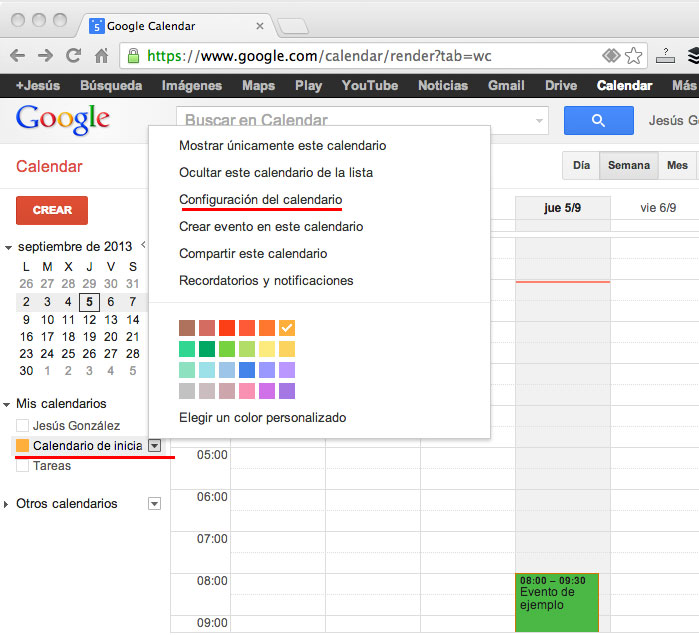Open the browser home page icon

(102, 56)
